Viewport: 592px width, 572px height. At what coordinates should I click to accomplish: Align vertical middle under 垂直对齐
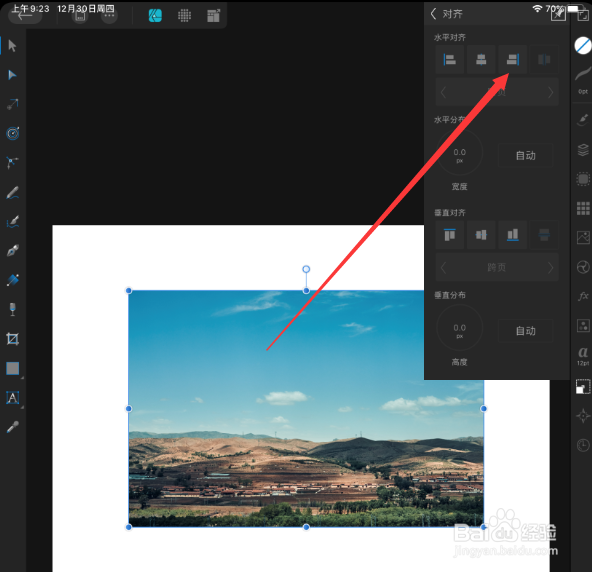481,235
